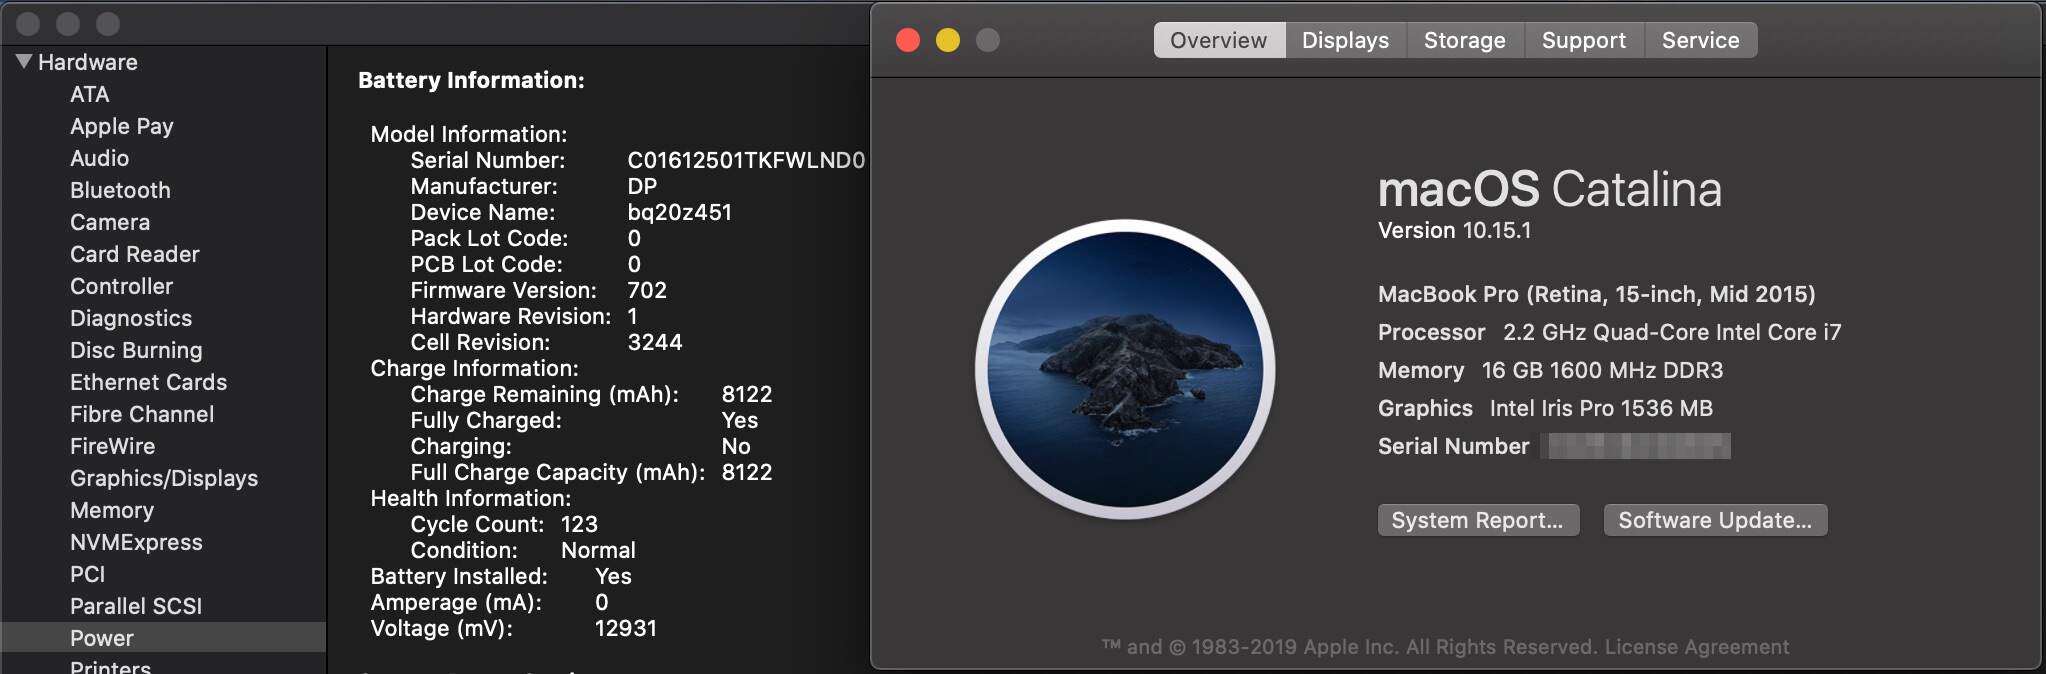
Task: View the Diagnostics entry
Action: [131, 318]
